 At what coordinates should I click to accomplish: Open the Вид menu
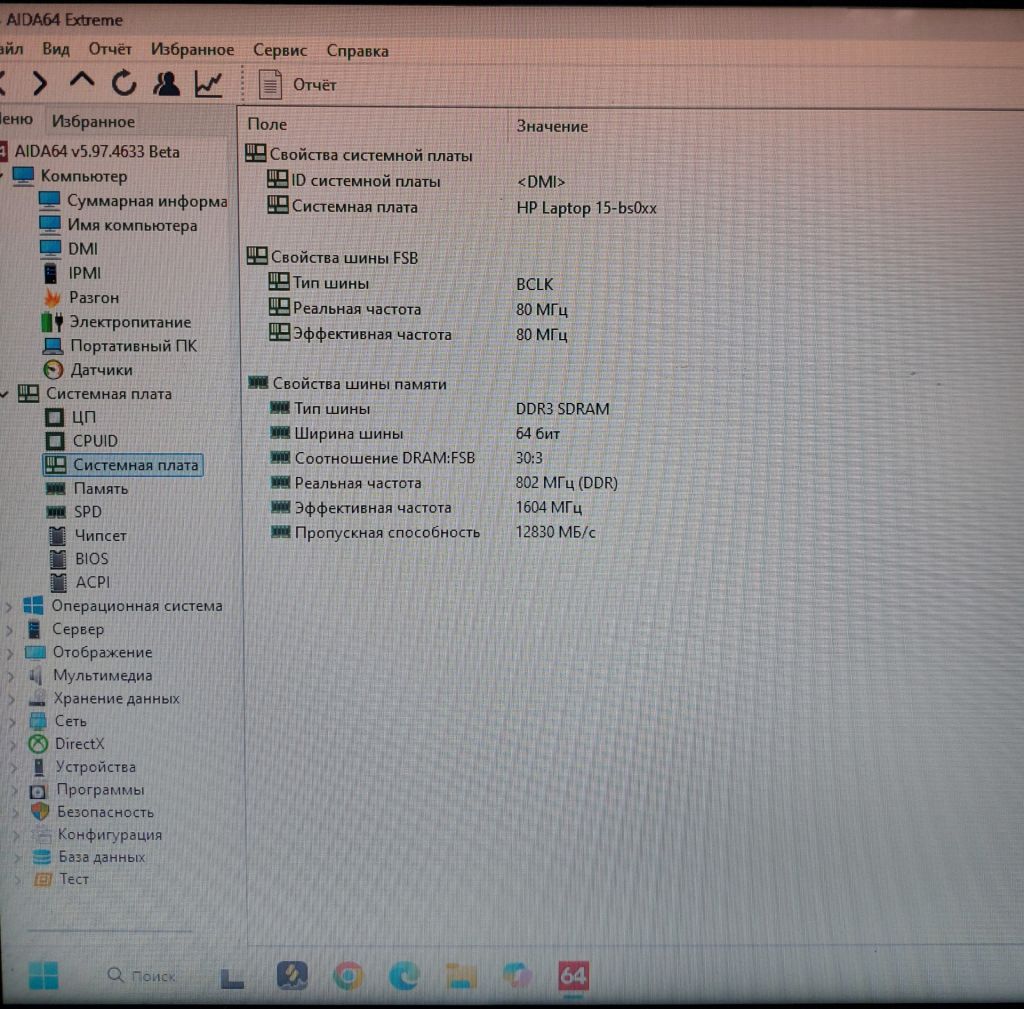click(x=56, y=49)
